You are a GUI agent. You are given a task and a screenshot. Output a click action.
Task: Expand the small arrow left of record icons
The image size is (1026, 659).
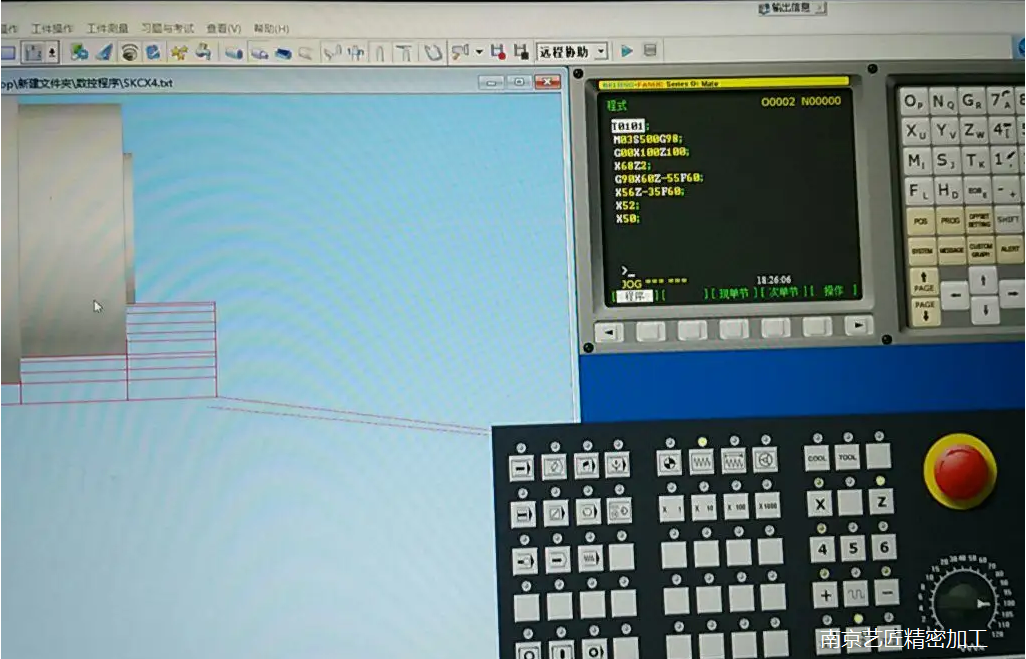pos(479,51)
